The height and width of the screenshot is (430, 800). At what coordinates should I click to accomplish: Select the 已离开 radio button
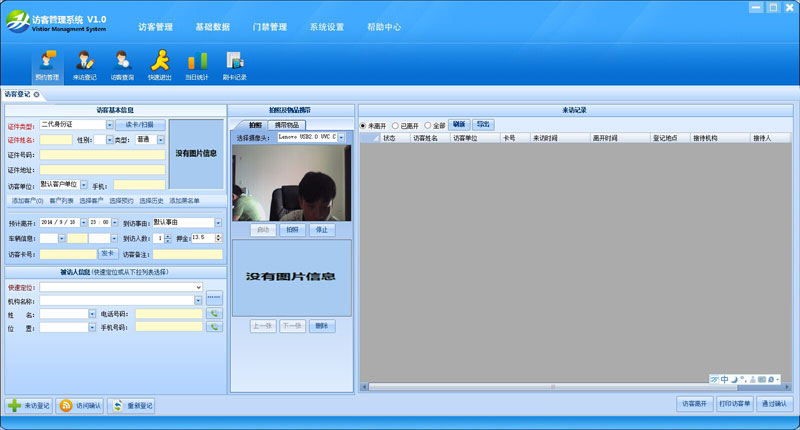click(395, 125)
